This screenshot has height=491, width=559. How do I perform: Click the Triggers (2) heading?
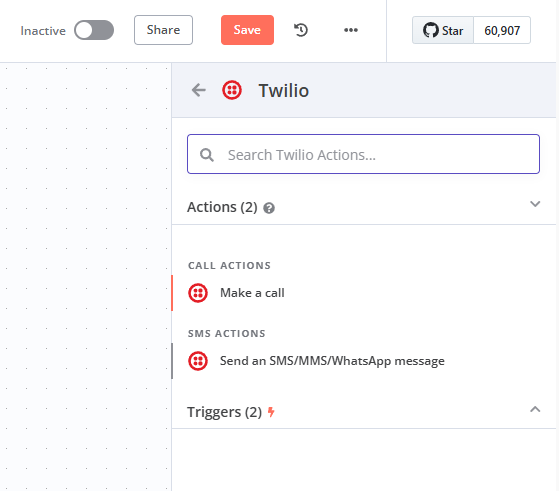225,412
